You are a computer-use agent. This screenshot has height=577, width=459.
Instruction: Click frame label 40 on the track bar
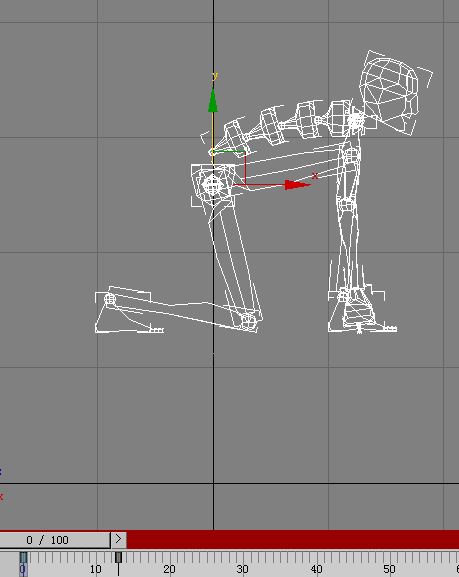[x=316, y=570]
